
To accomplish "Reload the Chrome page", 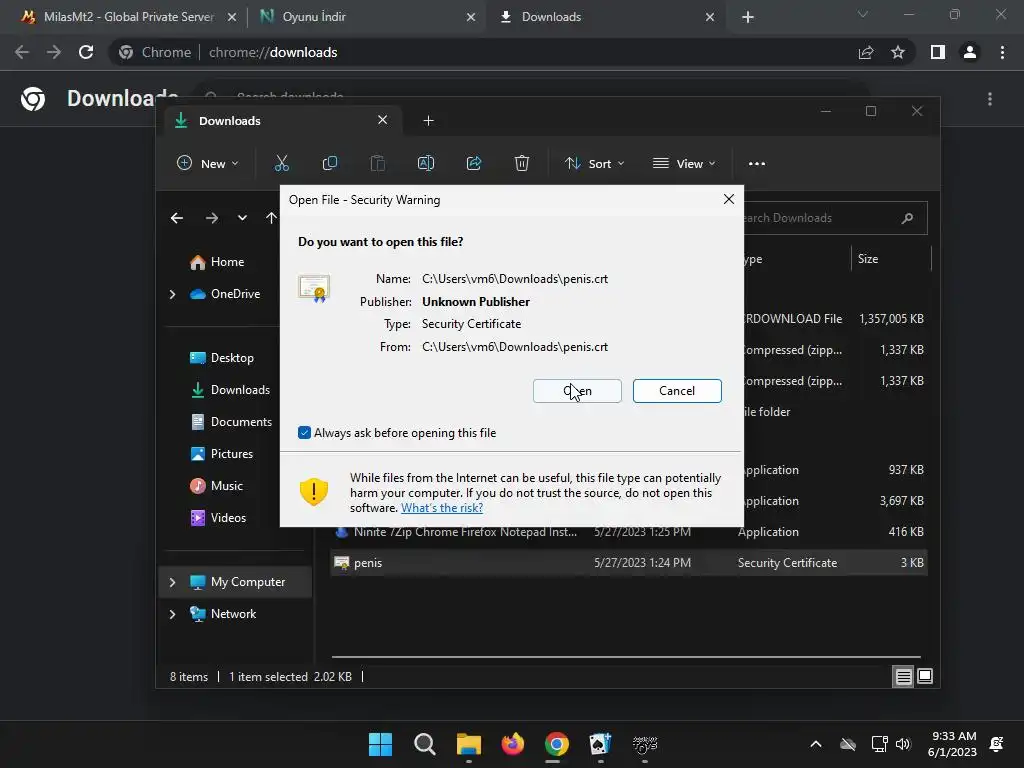I will click(x=86, y=52).
